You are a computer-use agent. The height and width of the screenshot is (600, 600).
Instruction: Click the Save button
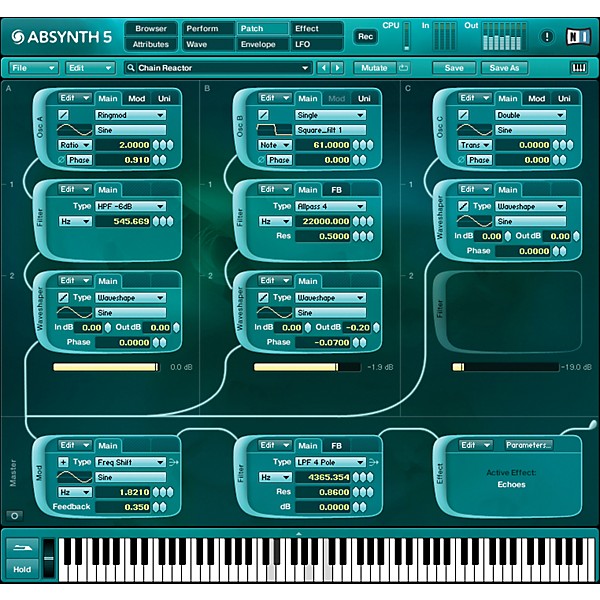(454, 68)
